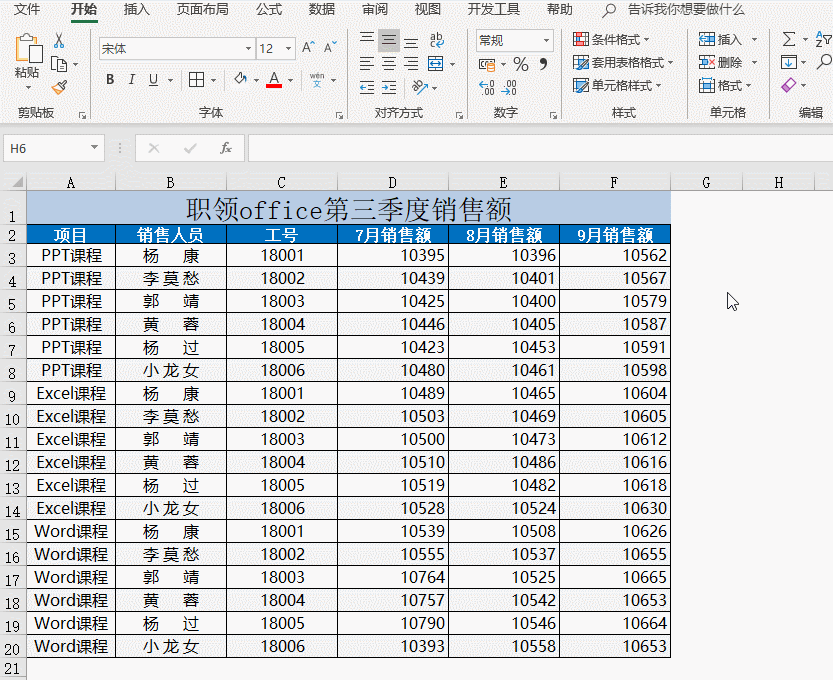
Task: Click 告诉我你想要做什么 search box
Action: pyautogui.click(x=686, y=10)
